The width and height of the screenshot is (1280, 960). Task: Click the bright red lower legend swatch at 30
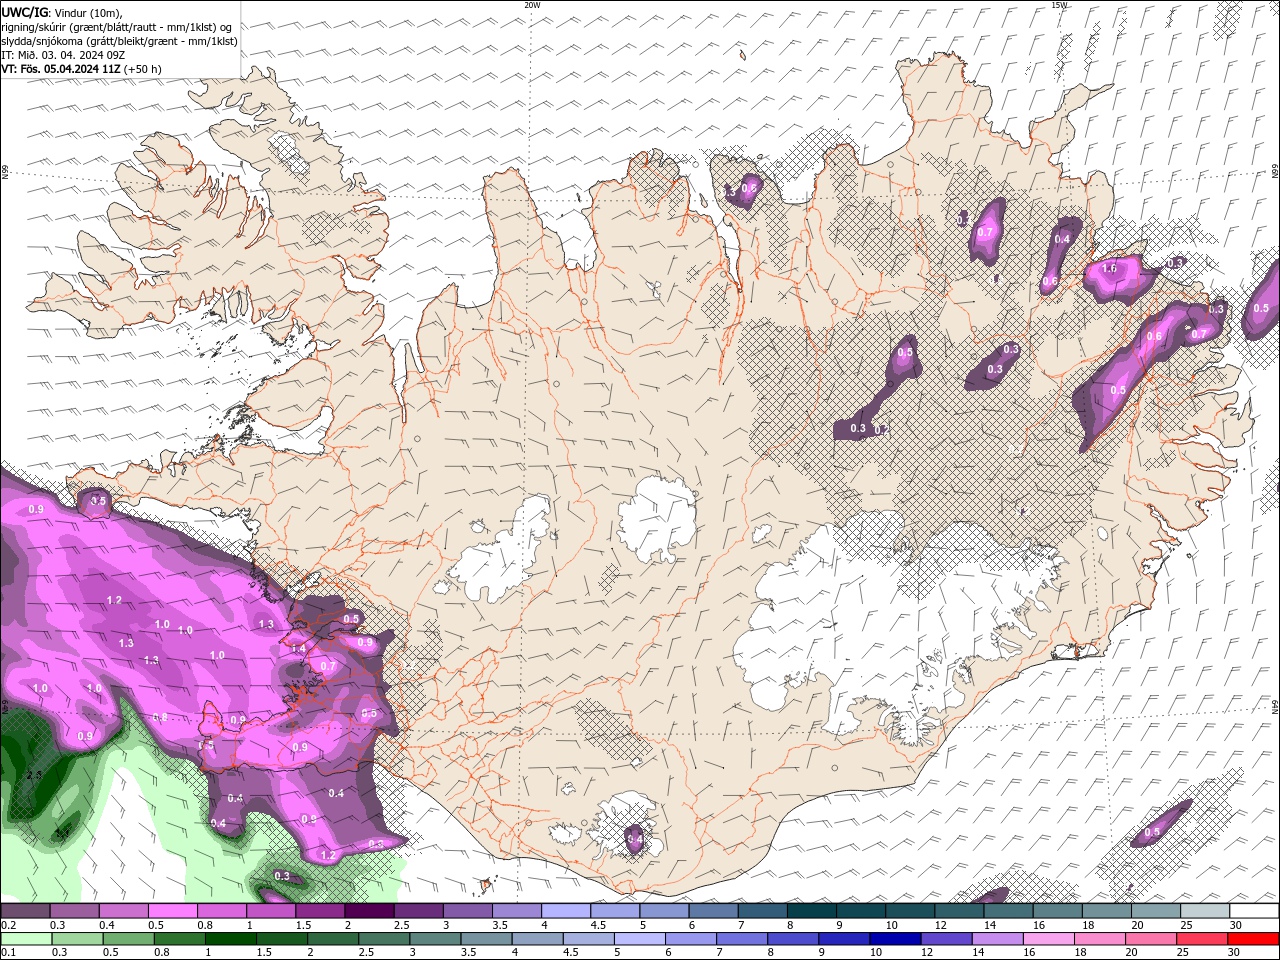(1252, 939)
